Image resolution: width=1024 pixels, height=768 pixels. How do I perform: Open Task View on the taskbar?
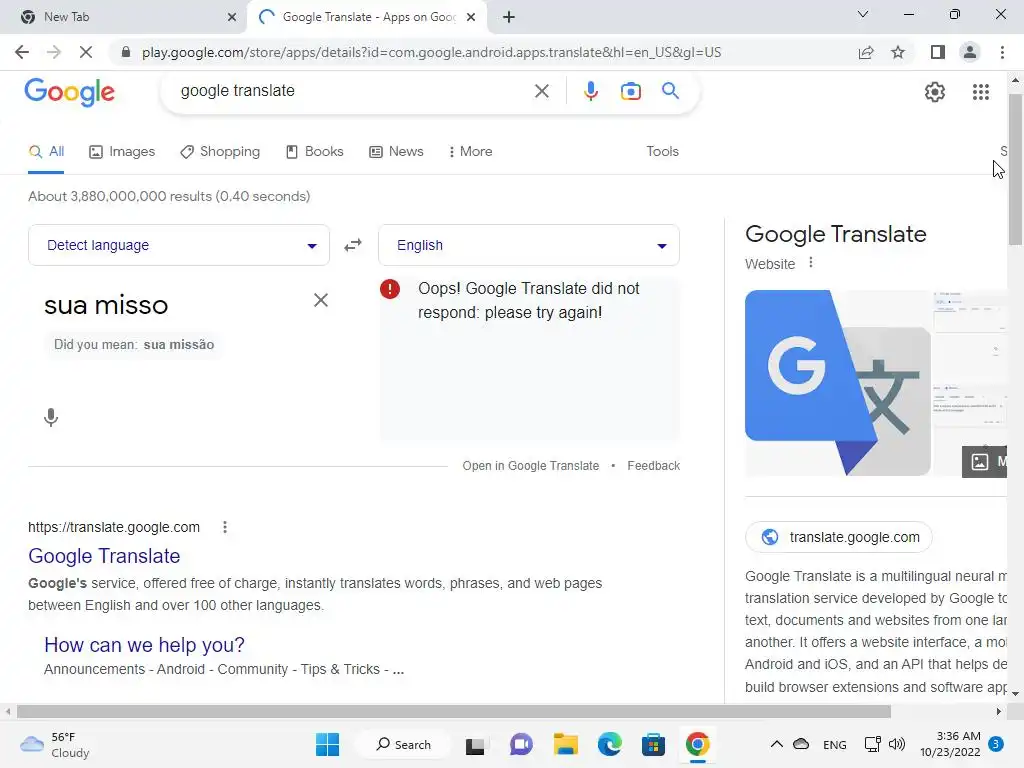(475, 745)
